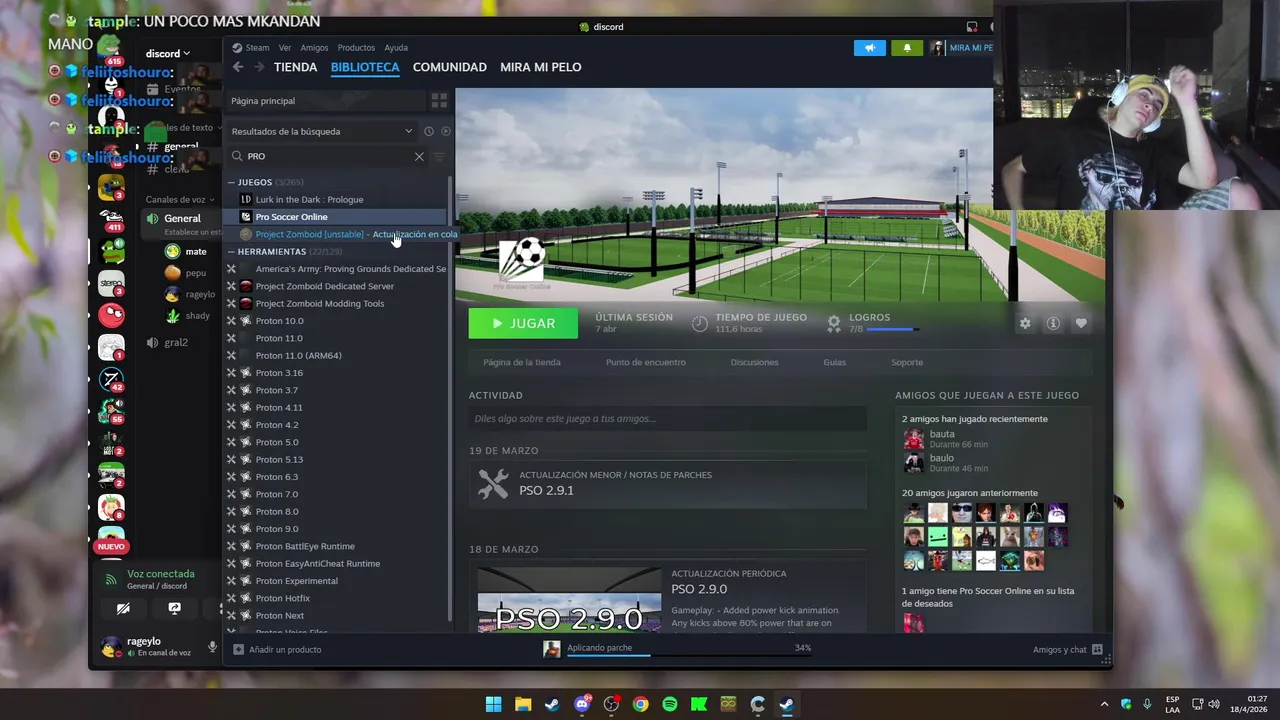The image size is (1280, 720).
Task: Open game settings gear in Steam
Action: coord(1025,323)
